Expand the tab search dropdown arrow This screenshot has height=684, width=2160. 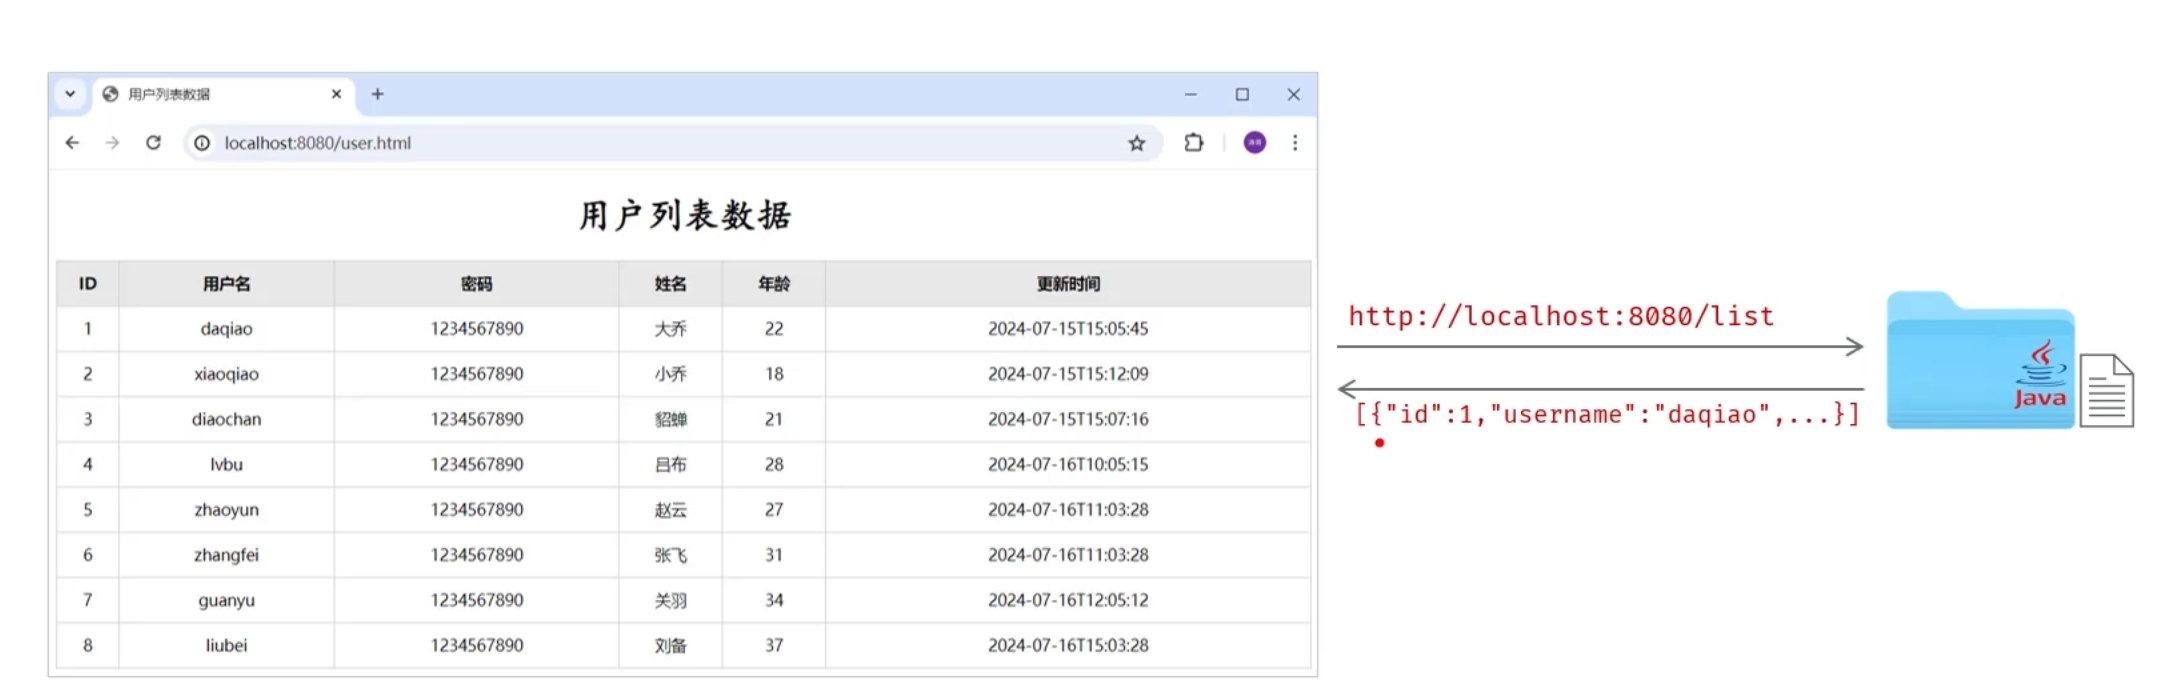point(70,94)
